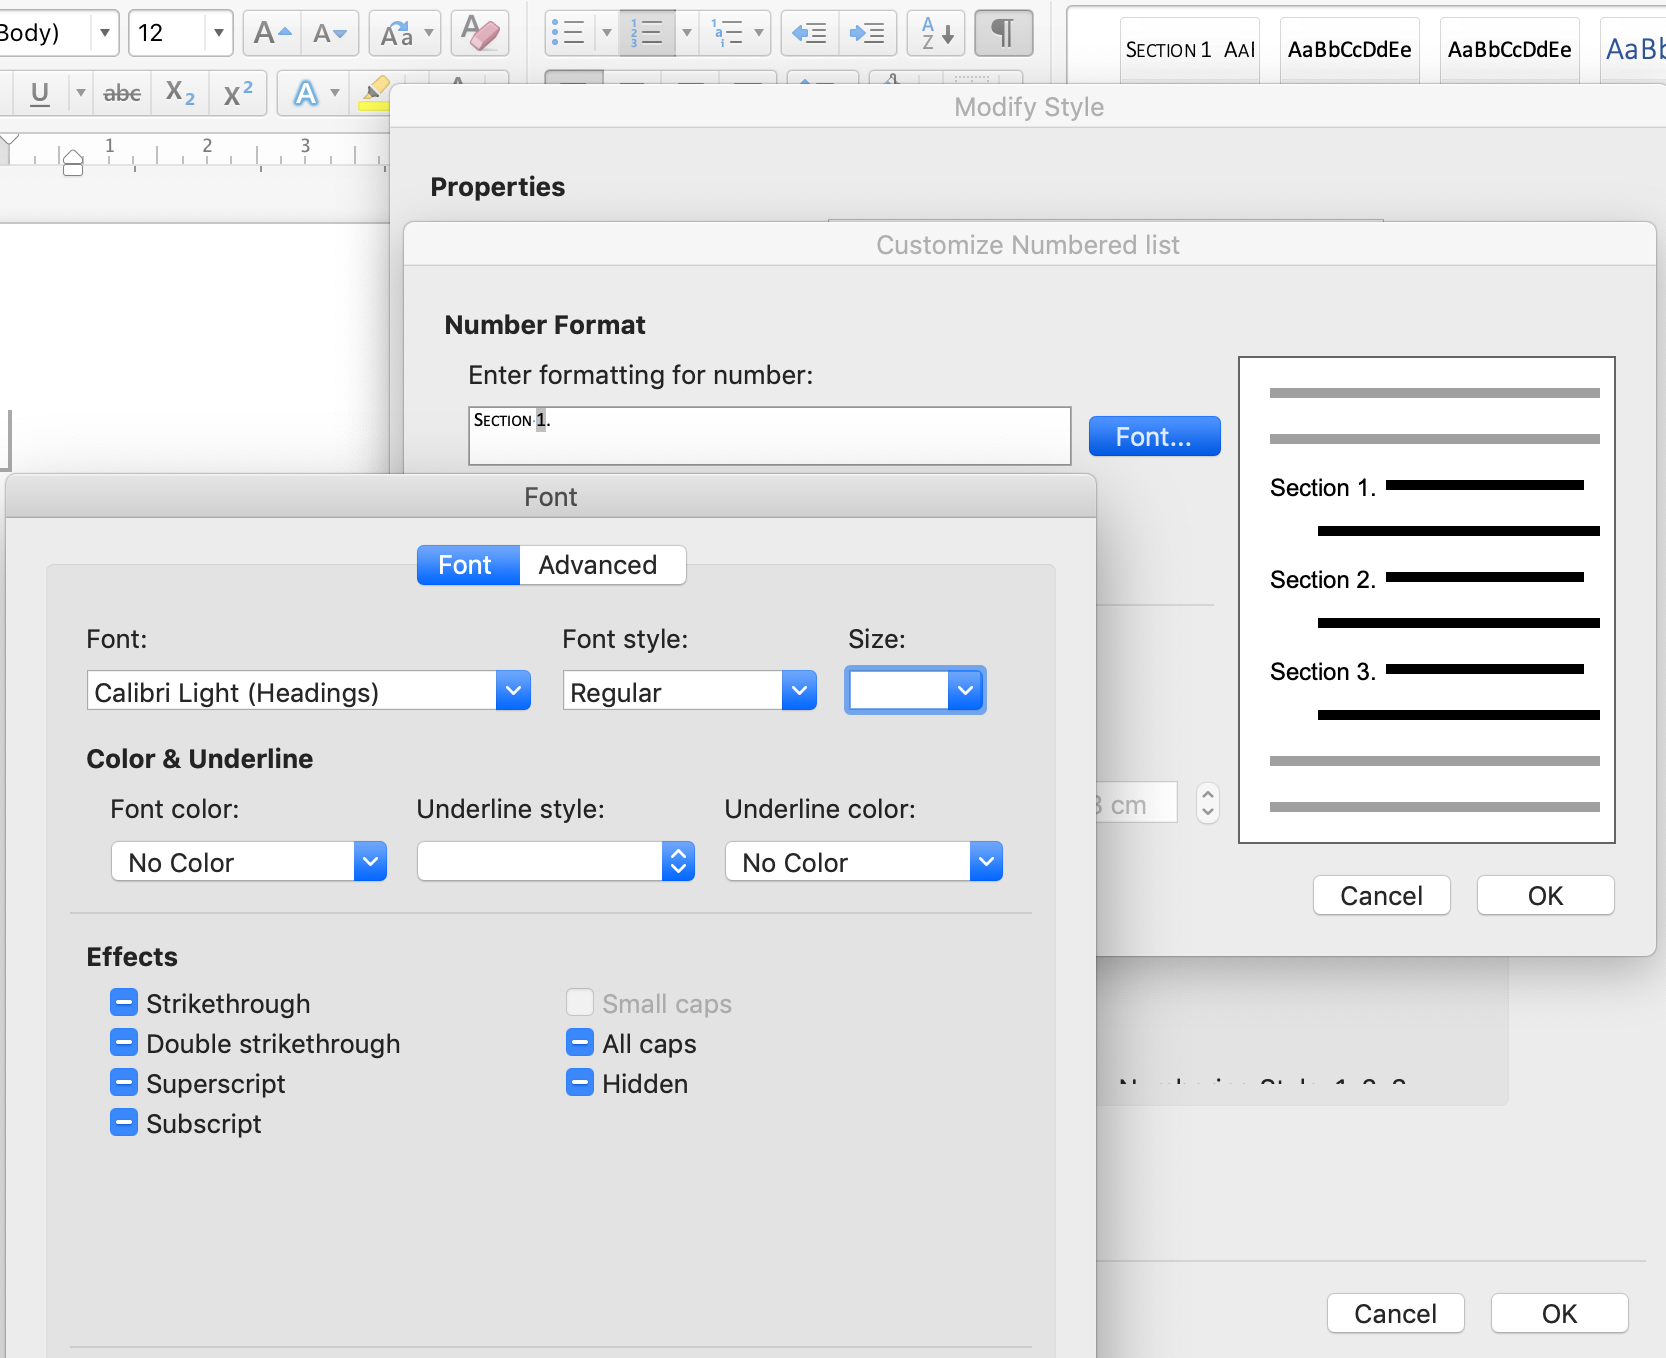Switch to the Font tab

[x=465, y=565]
